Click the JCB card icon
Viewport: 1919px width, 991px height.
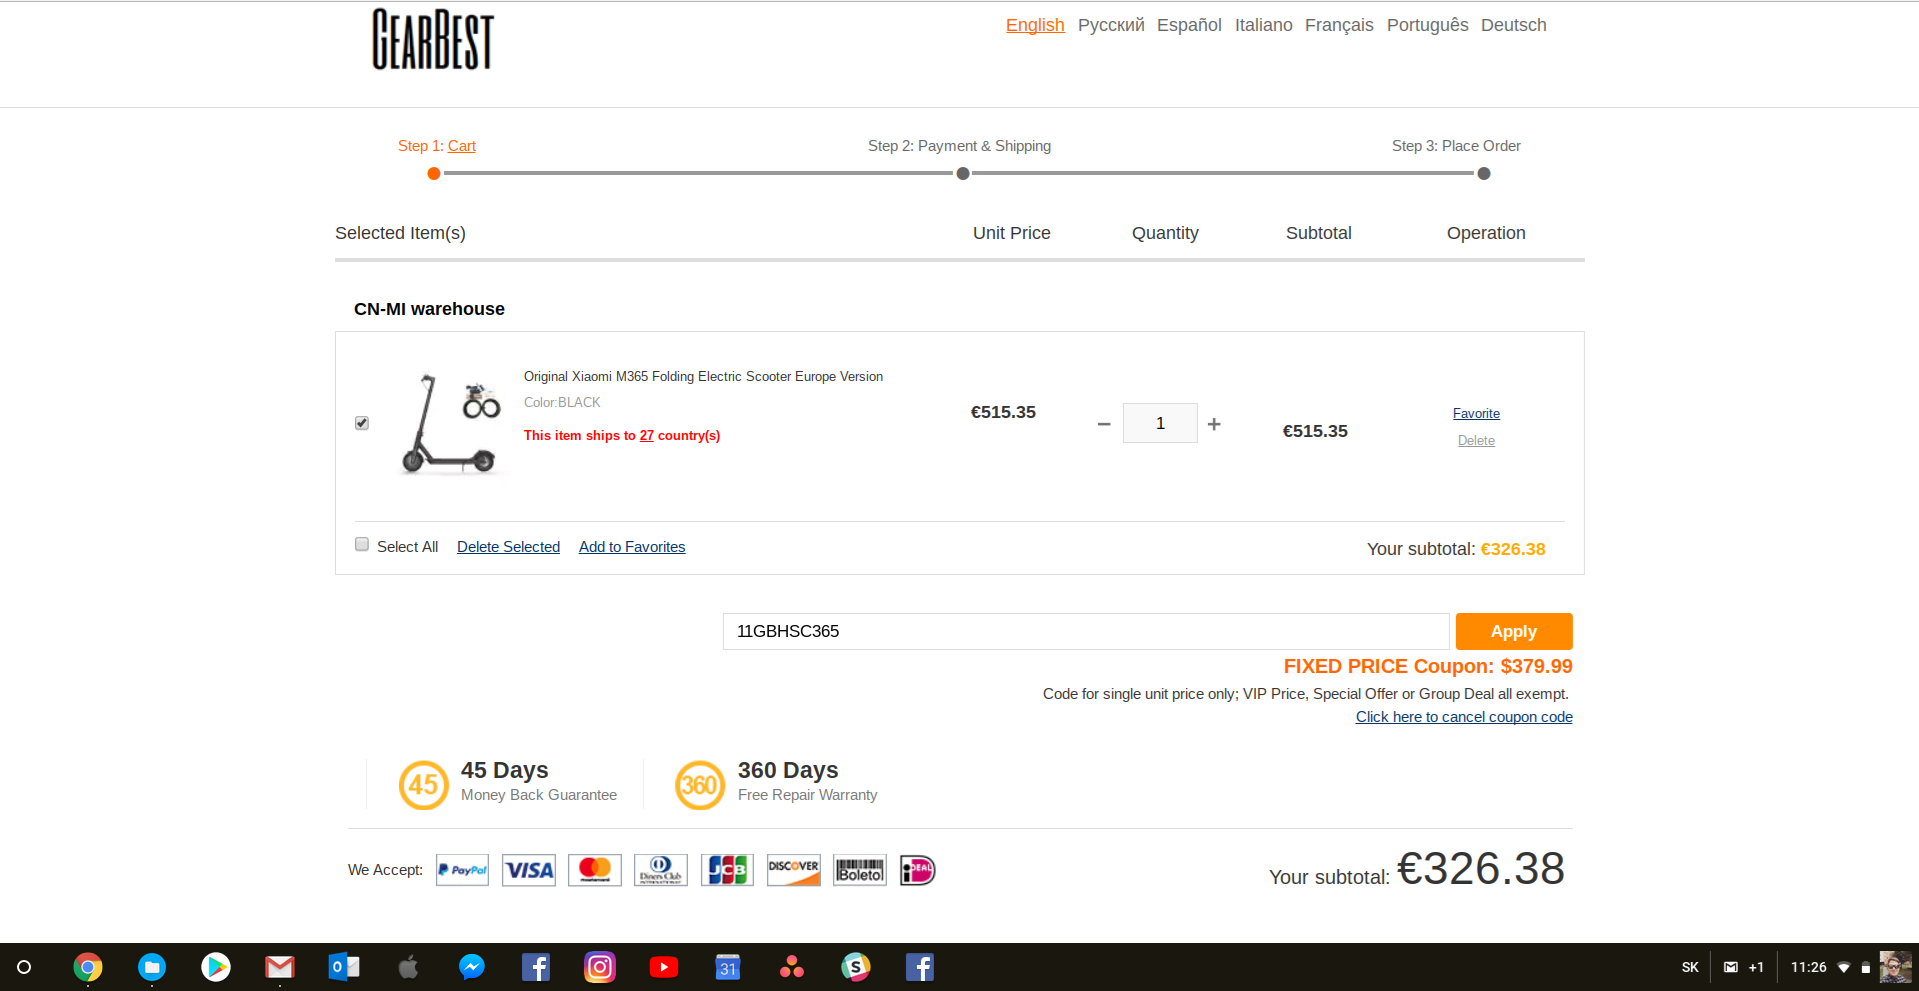(727, 870)
